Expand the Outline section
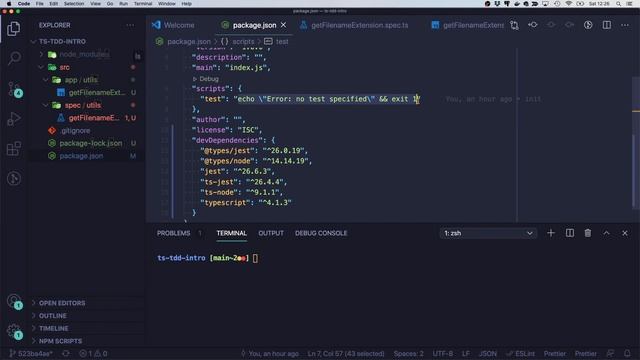640x360 pixels. [x=52, y=316]
